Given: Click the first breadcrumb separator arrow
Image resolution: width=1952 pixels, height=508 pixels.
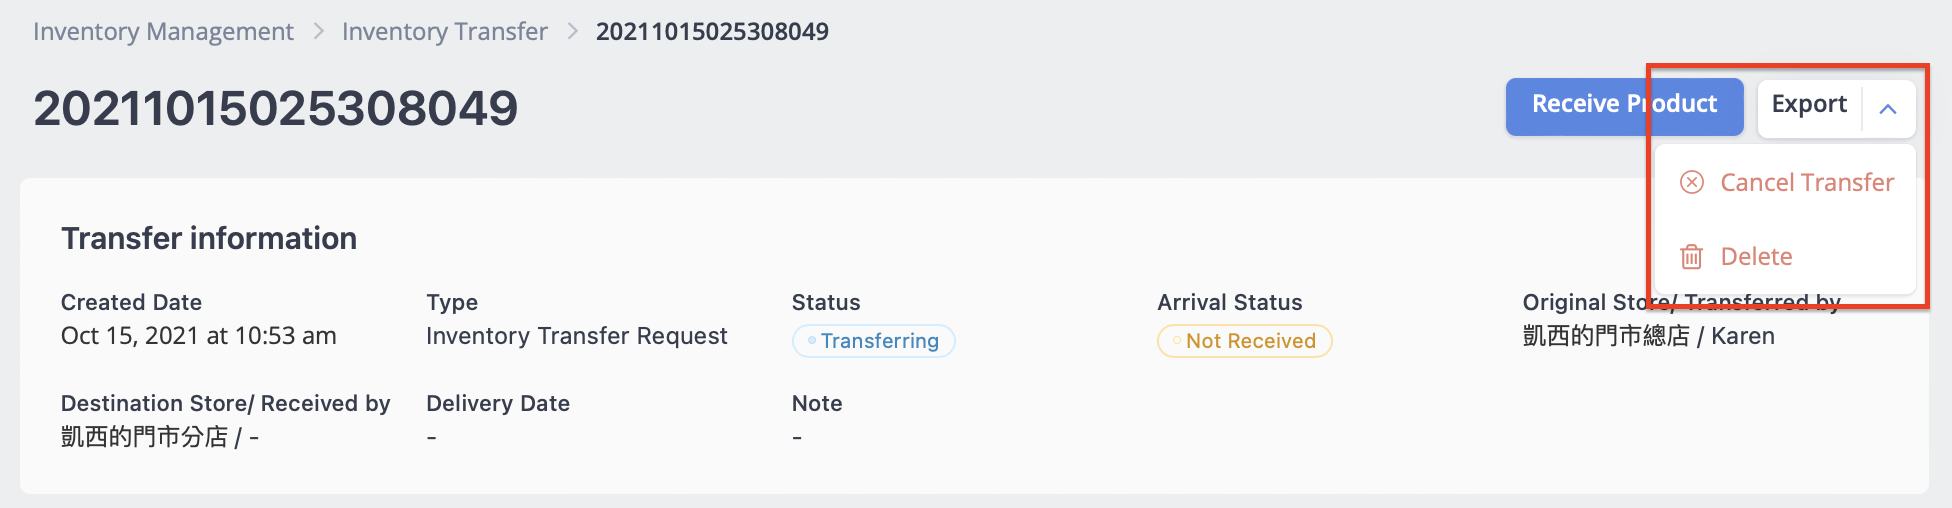Looking at the screenshot, I should [319, 32].
